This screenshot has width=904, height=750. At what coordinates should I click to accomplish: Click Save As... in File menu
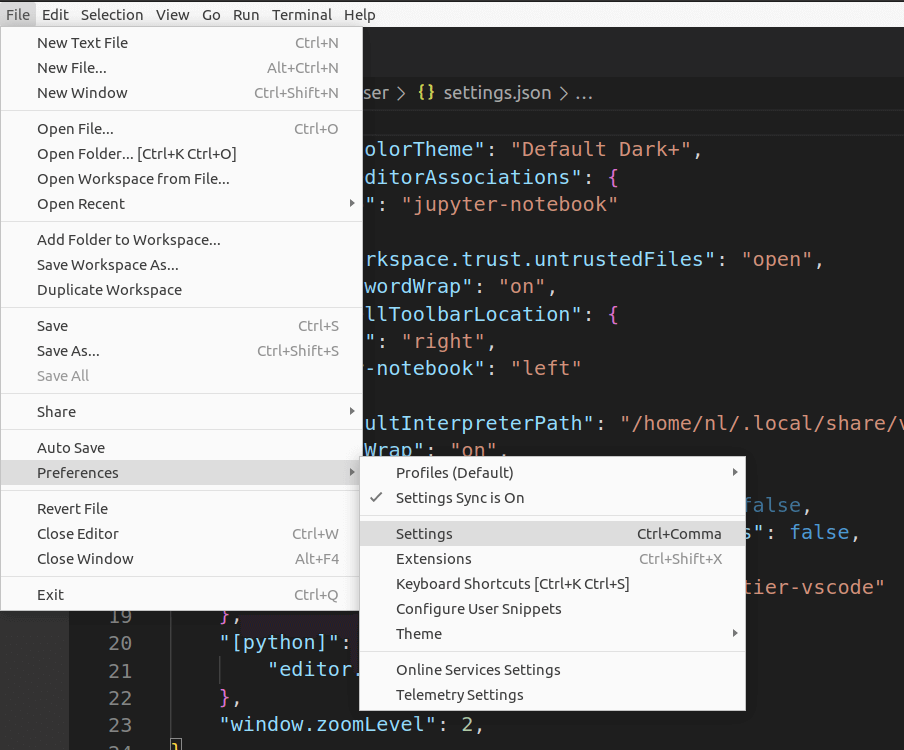point(182,351)
